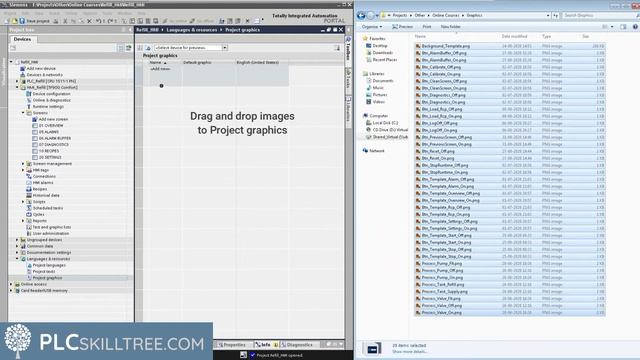Click the Help question mark icon in Explorer
The width and height of the screenshot is (640, 360).
[635, 27]
